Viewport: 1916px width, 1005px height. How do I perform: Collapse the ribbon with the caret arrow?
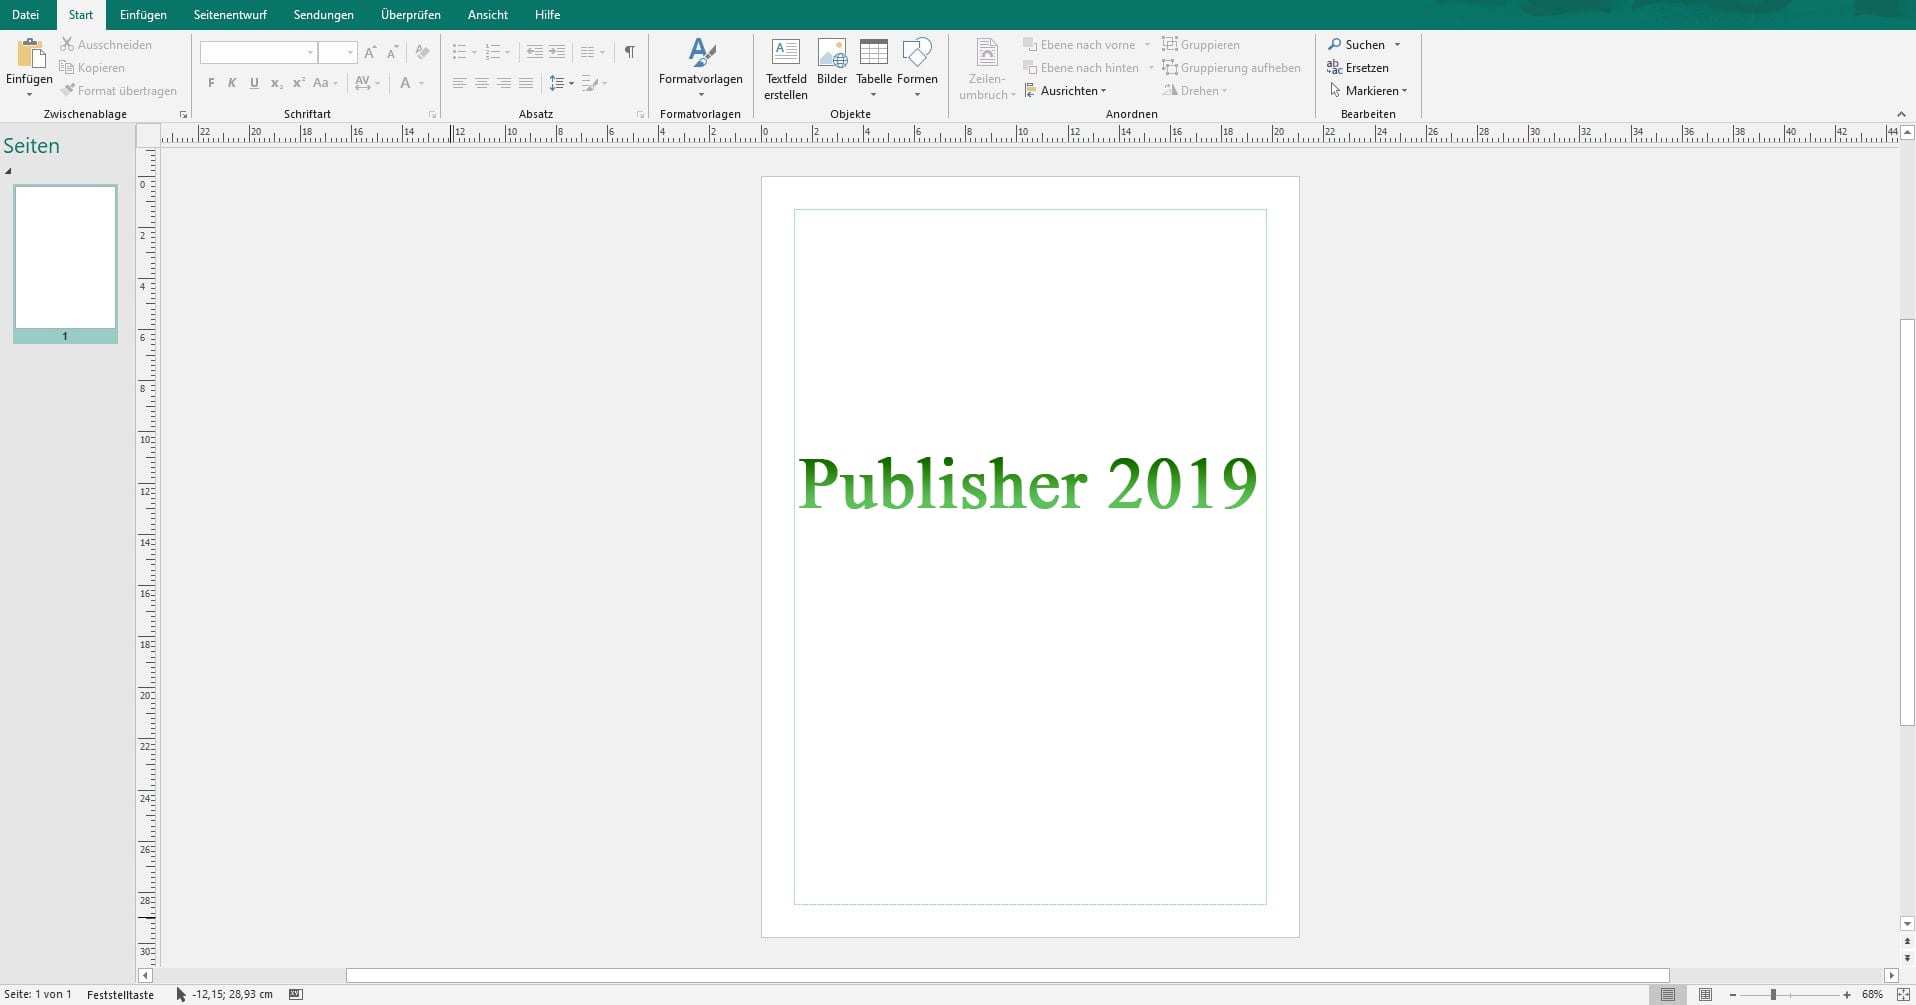coord(1901,114)
